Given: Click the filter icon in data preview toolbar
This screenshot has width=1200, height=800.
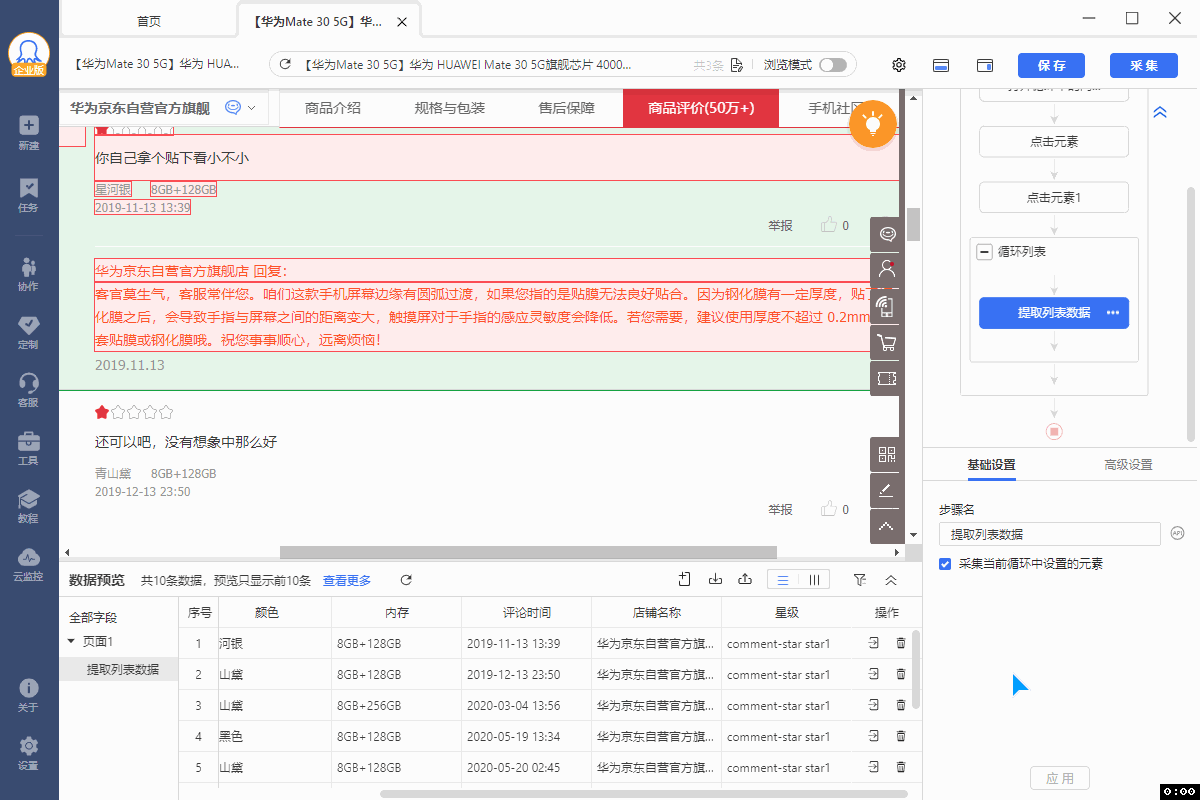Looking at the screenshot, I should point(860,579).
